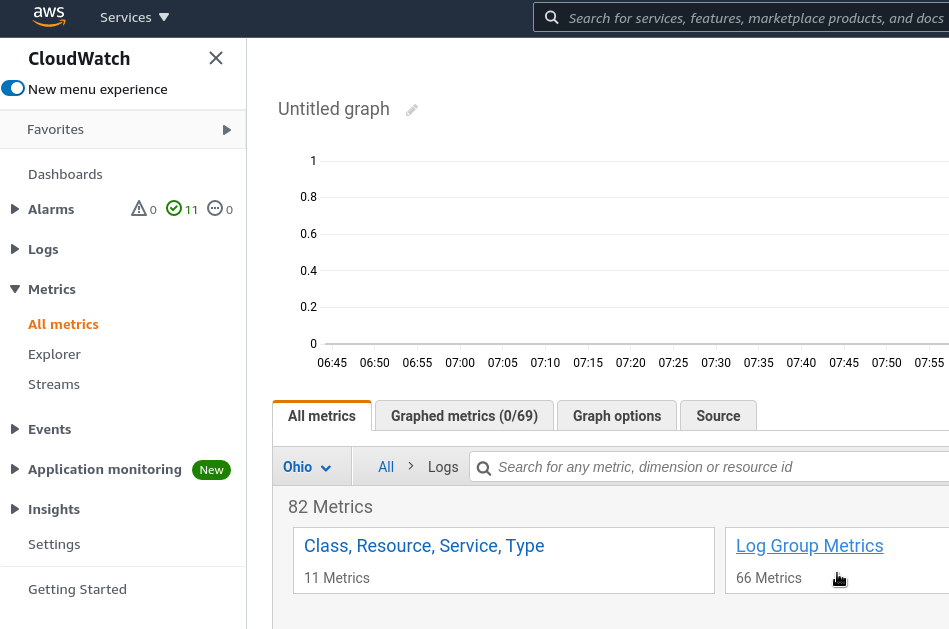Viewport: 949px width, 629px height.
Task: Click the alarm warning triangle icon
Action: coord(139,209)
